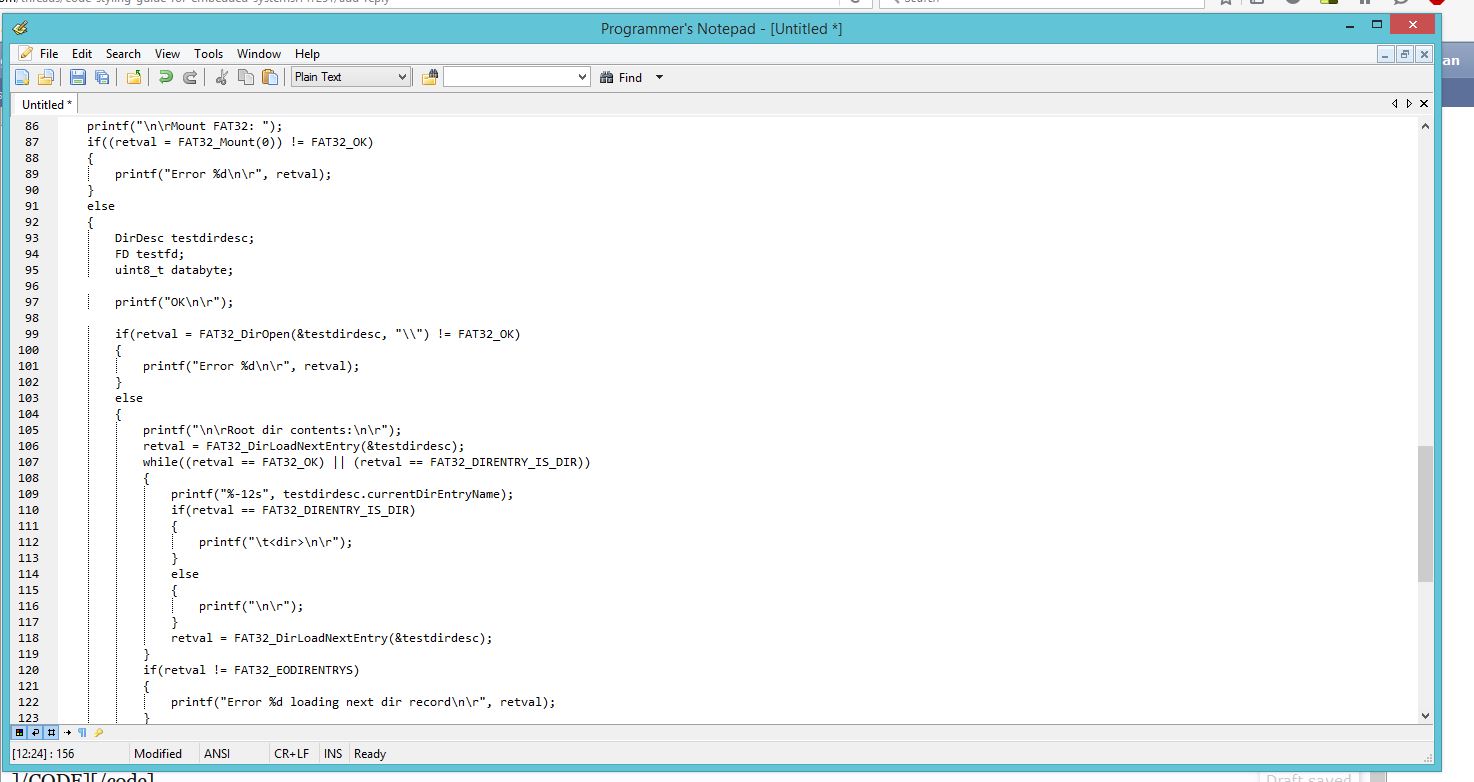Click the open project folder icon

133,77
